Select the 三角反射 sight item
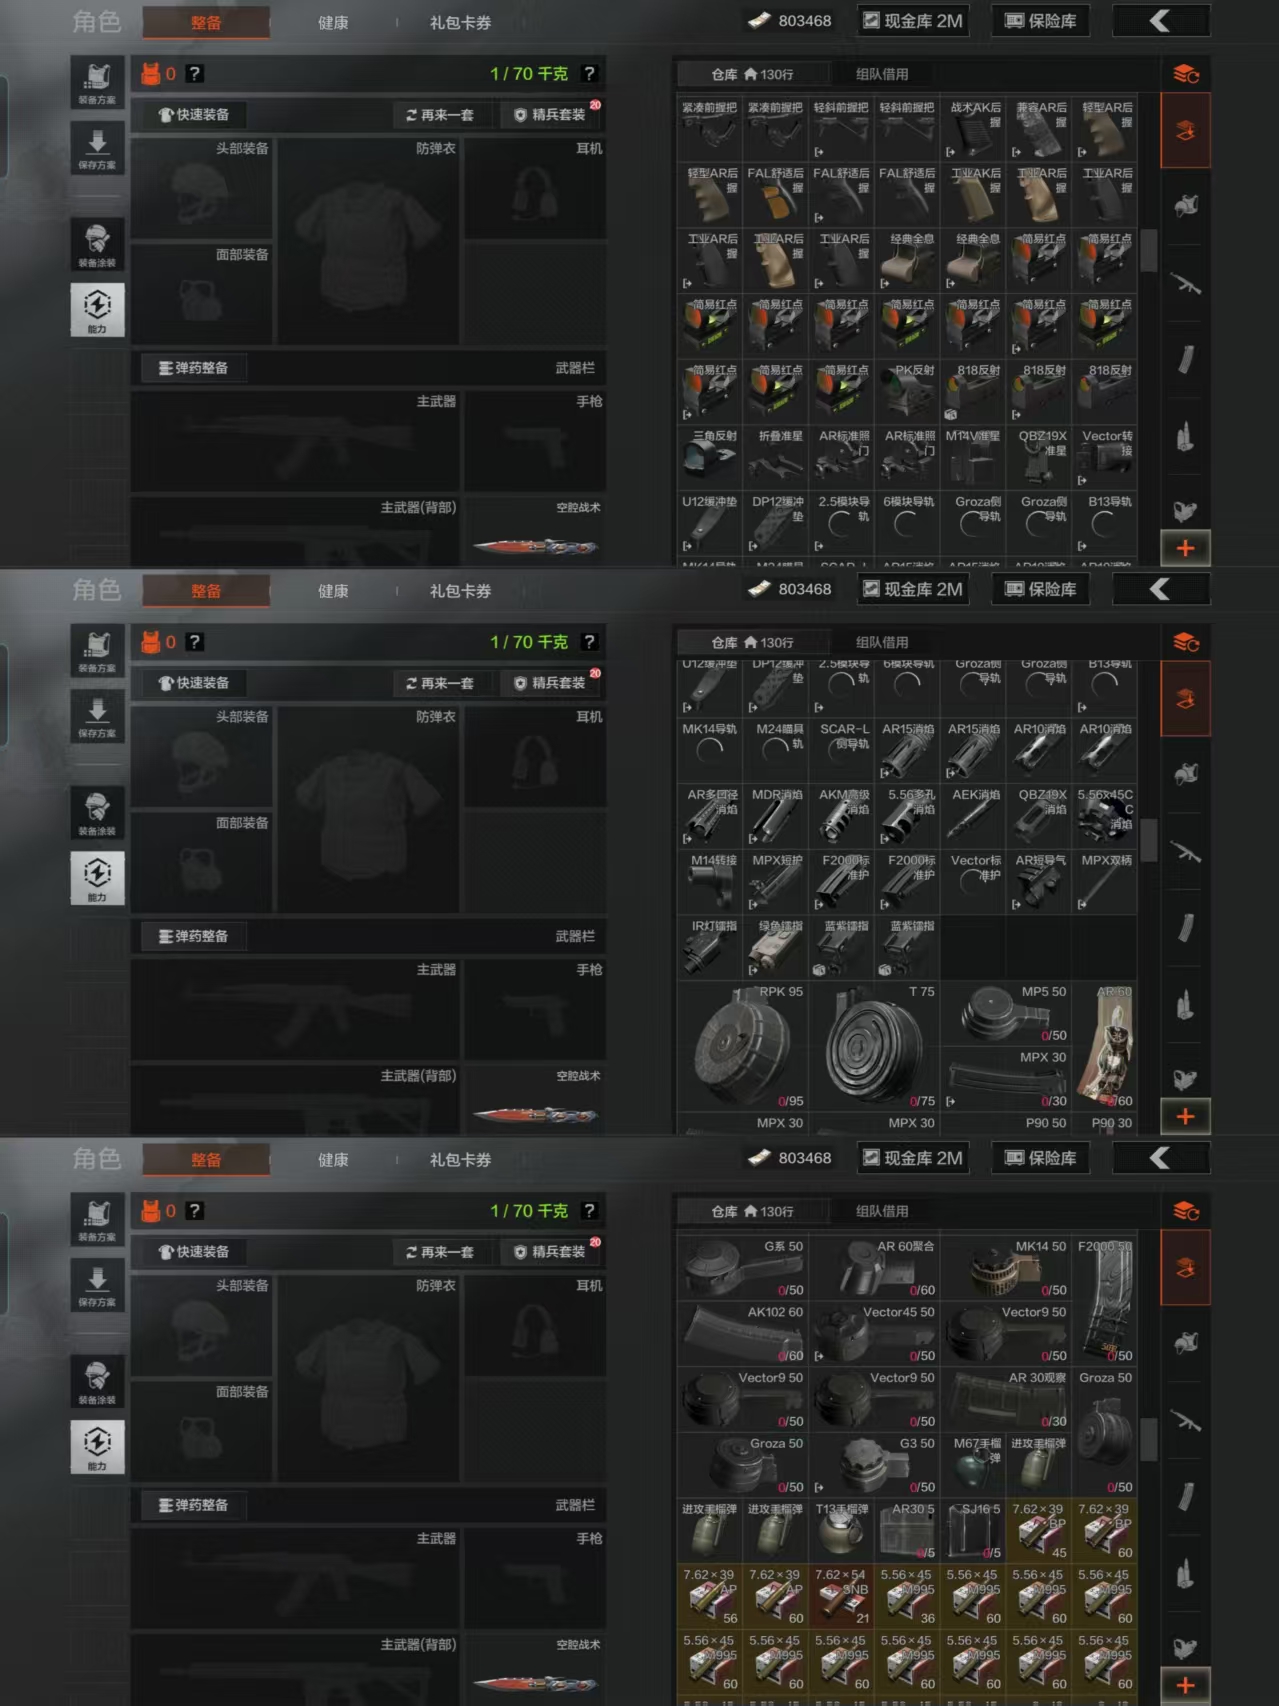This screenshot has height=1706, width=1279. coord(710,458)
